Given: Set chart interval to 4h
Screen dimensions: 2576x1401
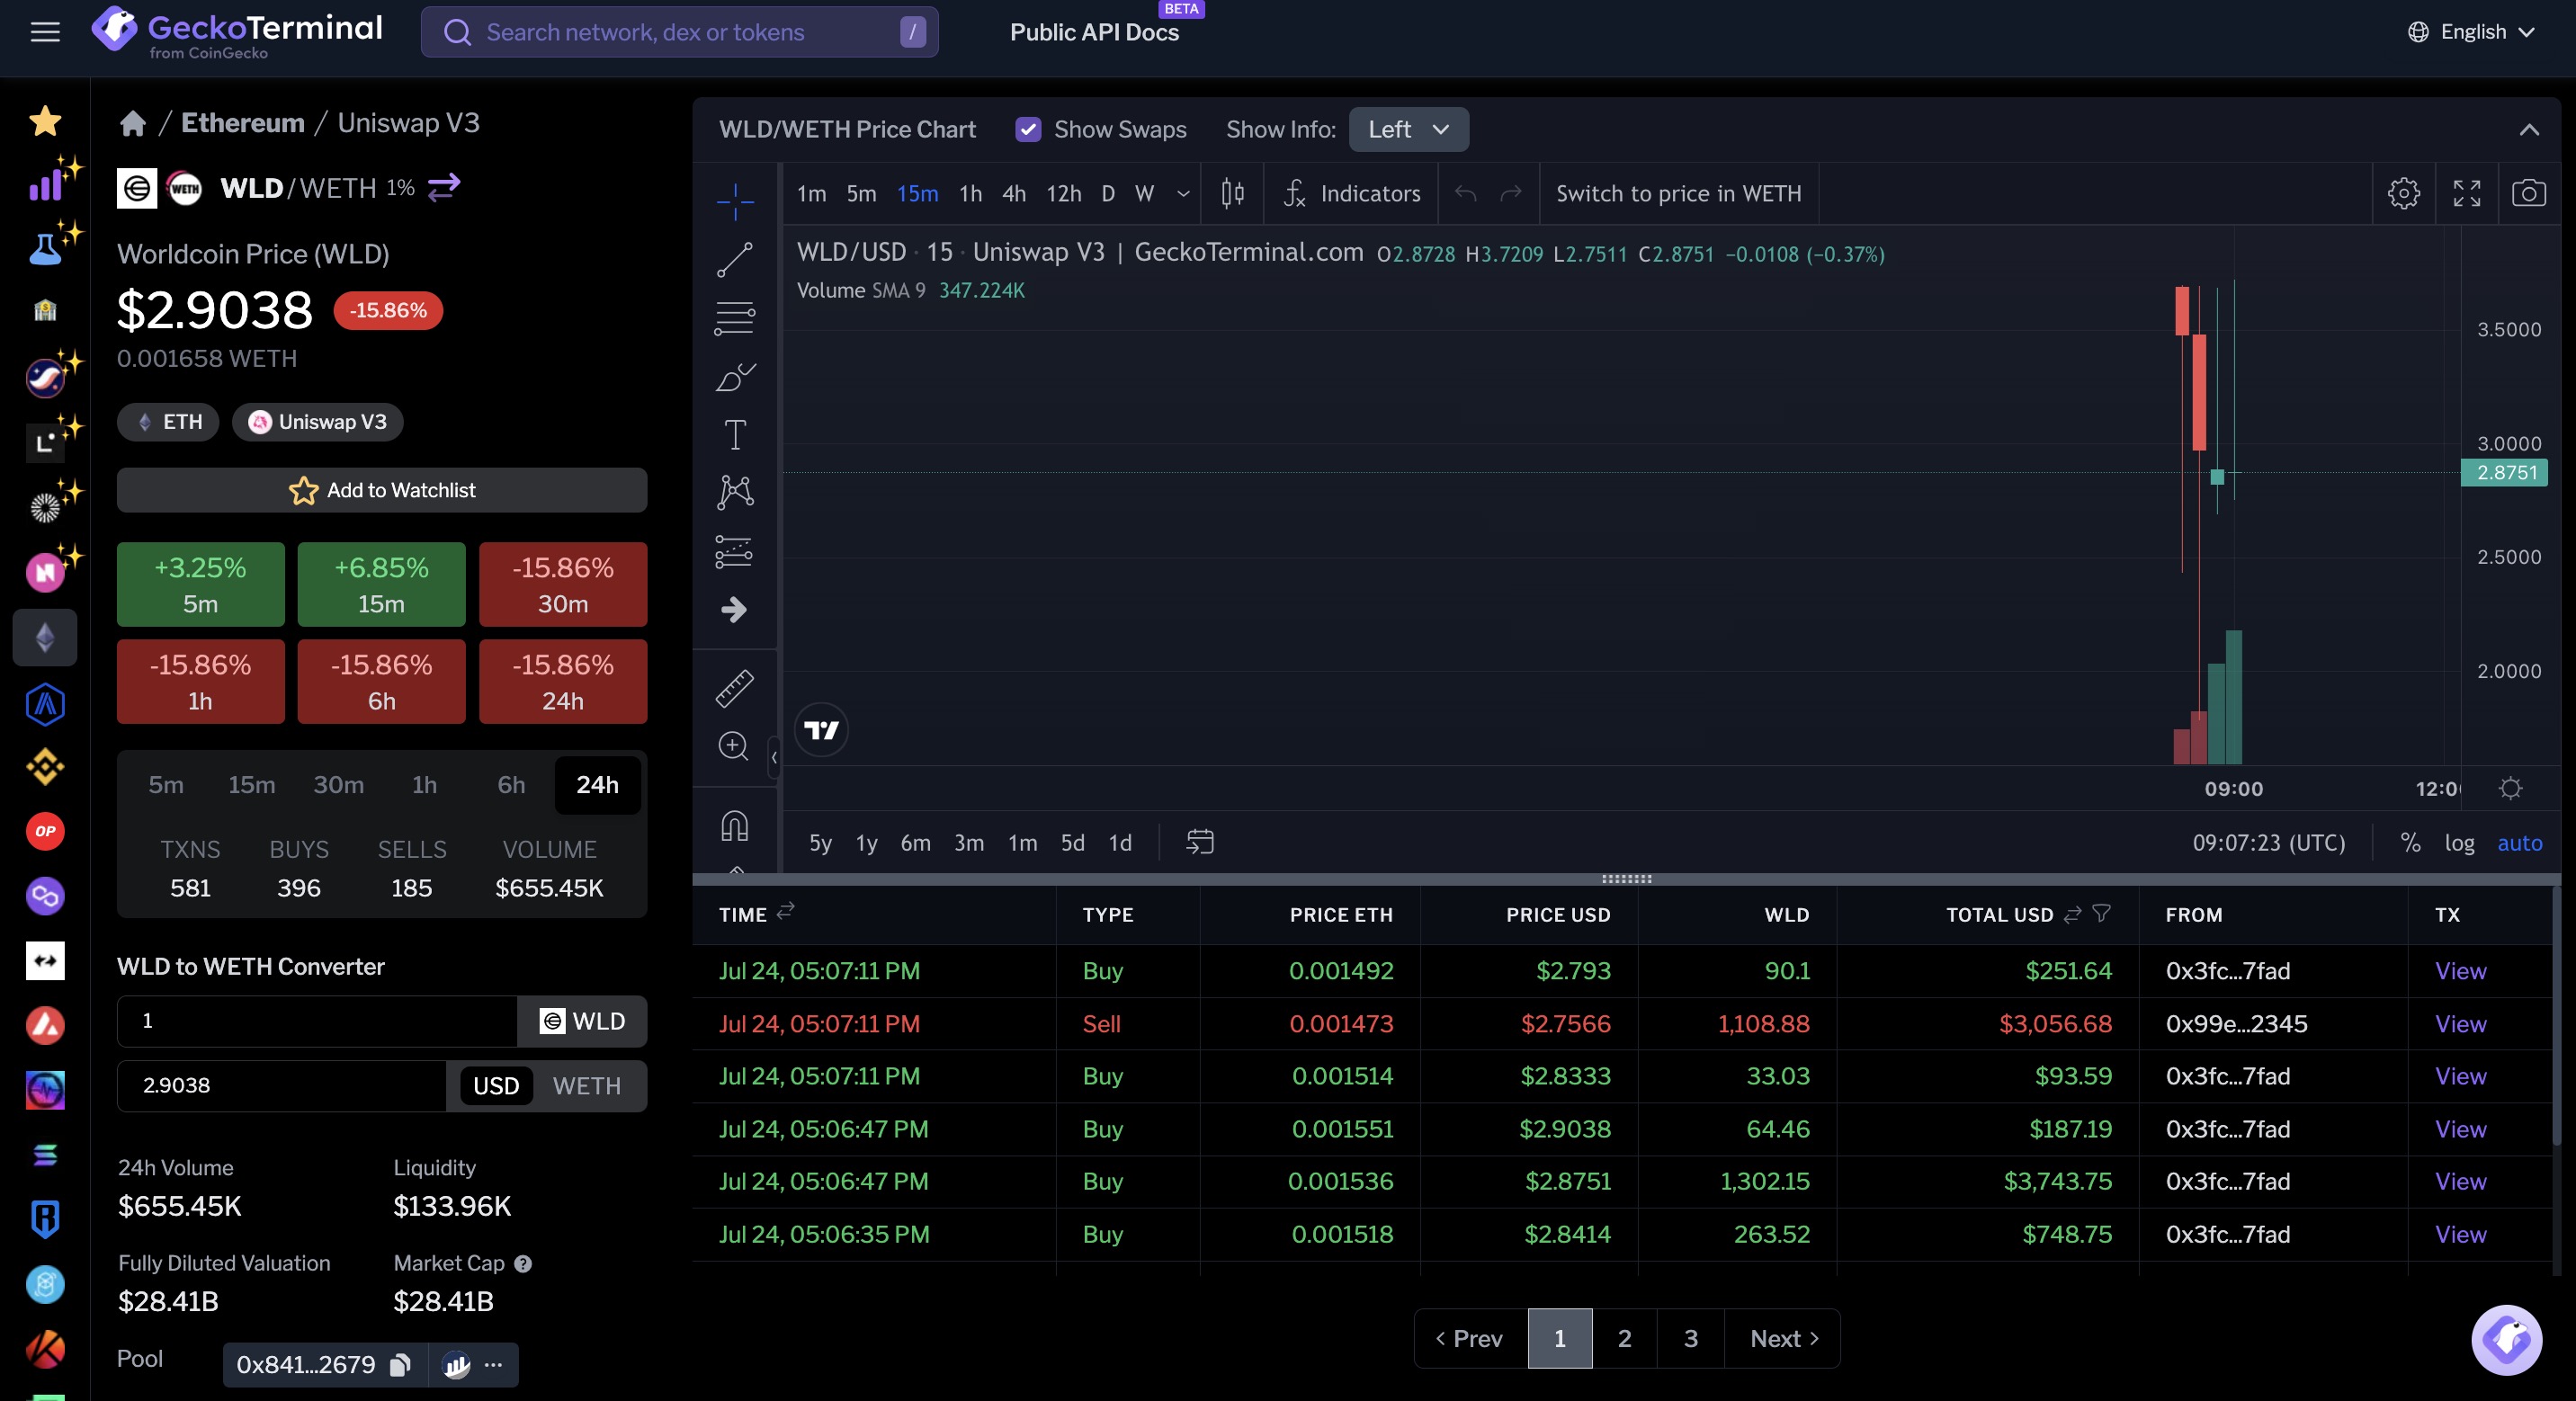Looking at the screenshot, I should pos(1014,193).
